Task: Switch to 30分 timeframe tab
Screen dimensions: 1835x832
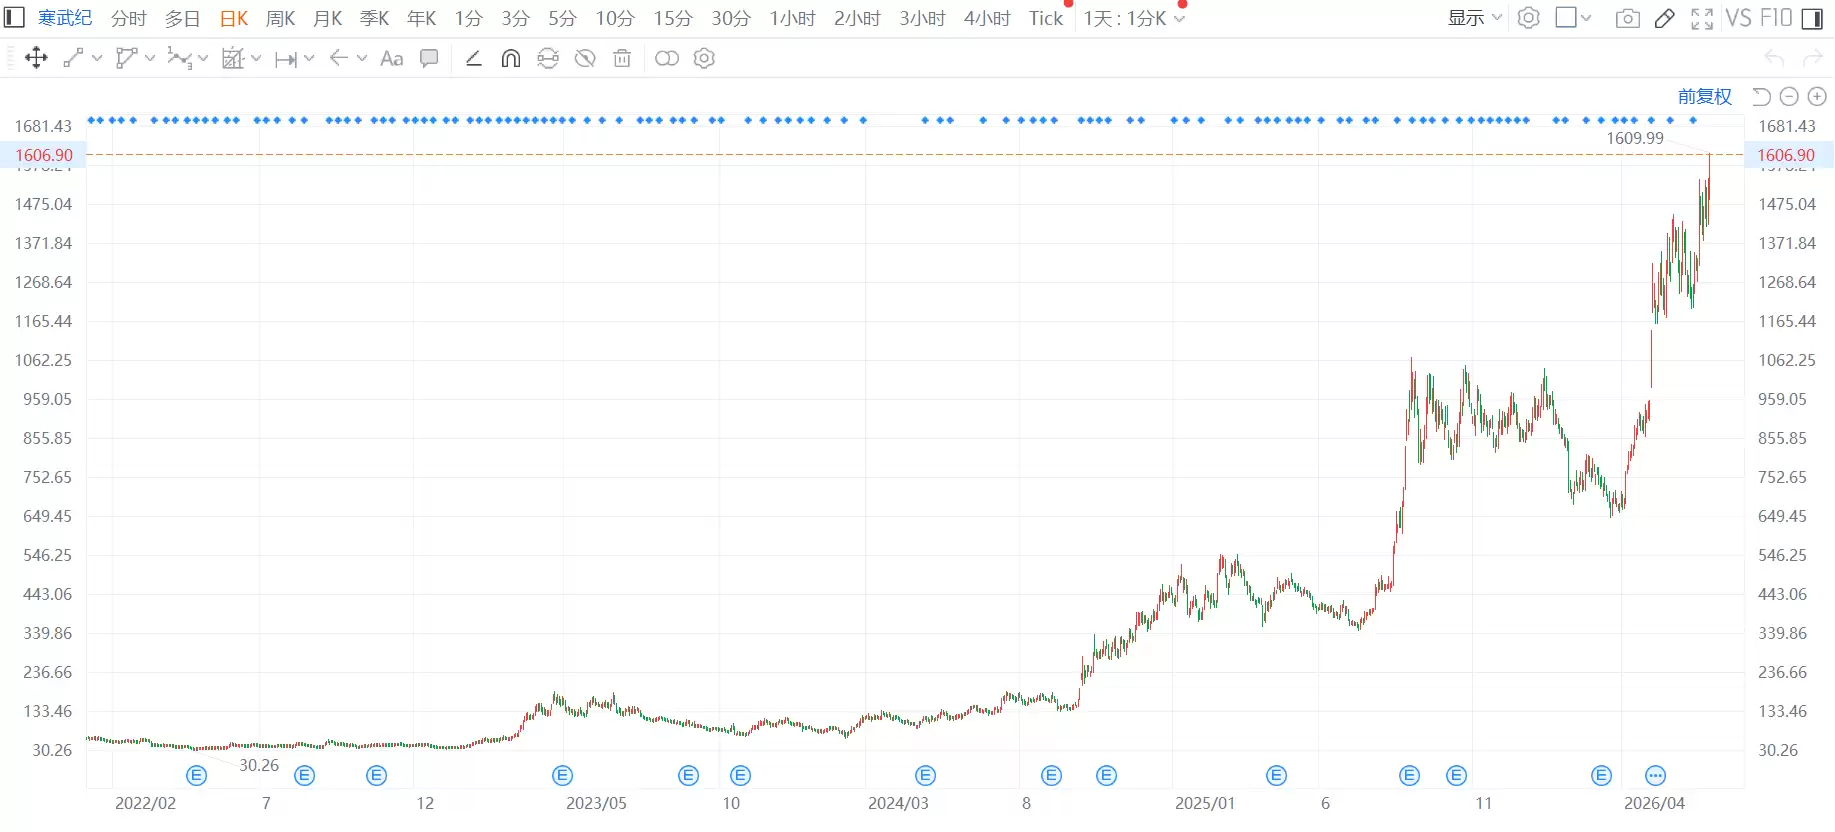Action: 731,18
